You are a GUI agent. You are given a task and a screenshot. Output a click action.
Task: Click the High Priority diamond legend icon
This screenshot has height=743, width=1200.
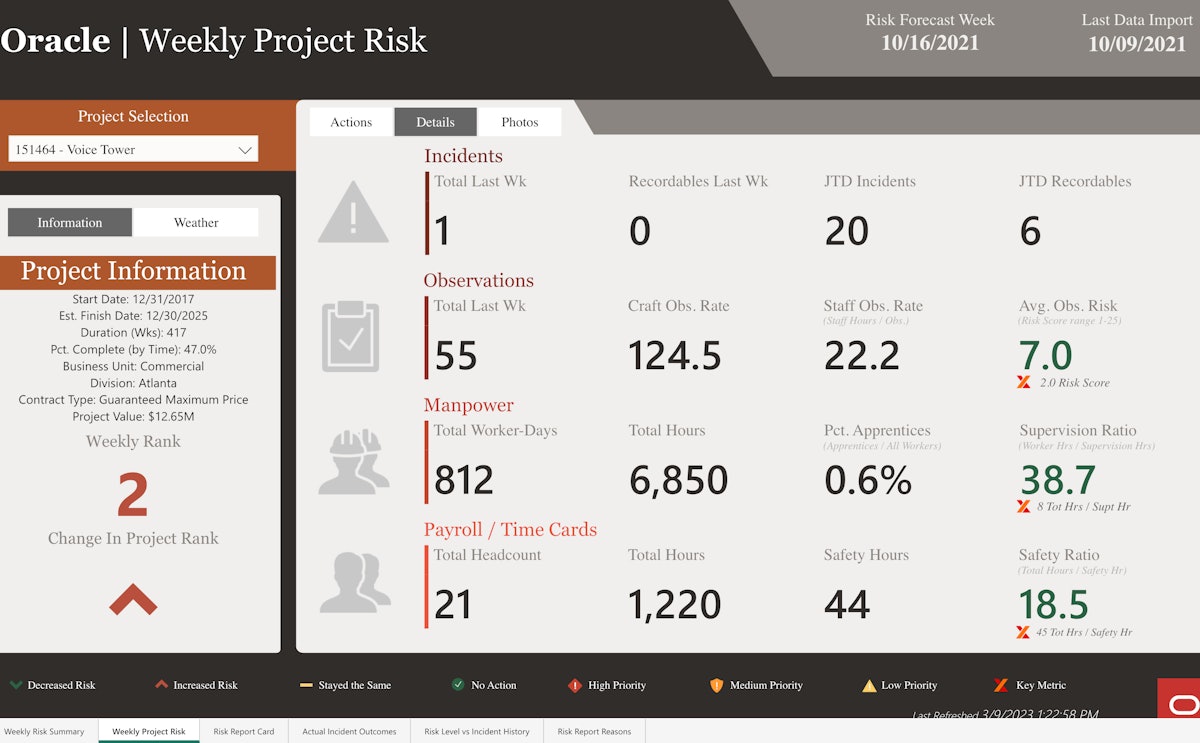pos(573,685)
